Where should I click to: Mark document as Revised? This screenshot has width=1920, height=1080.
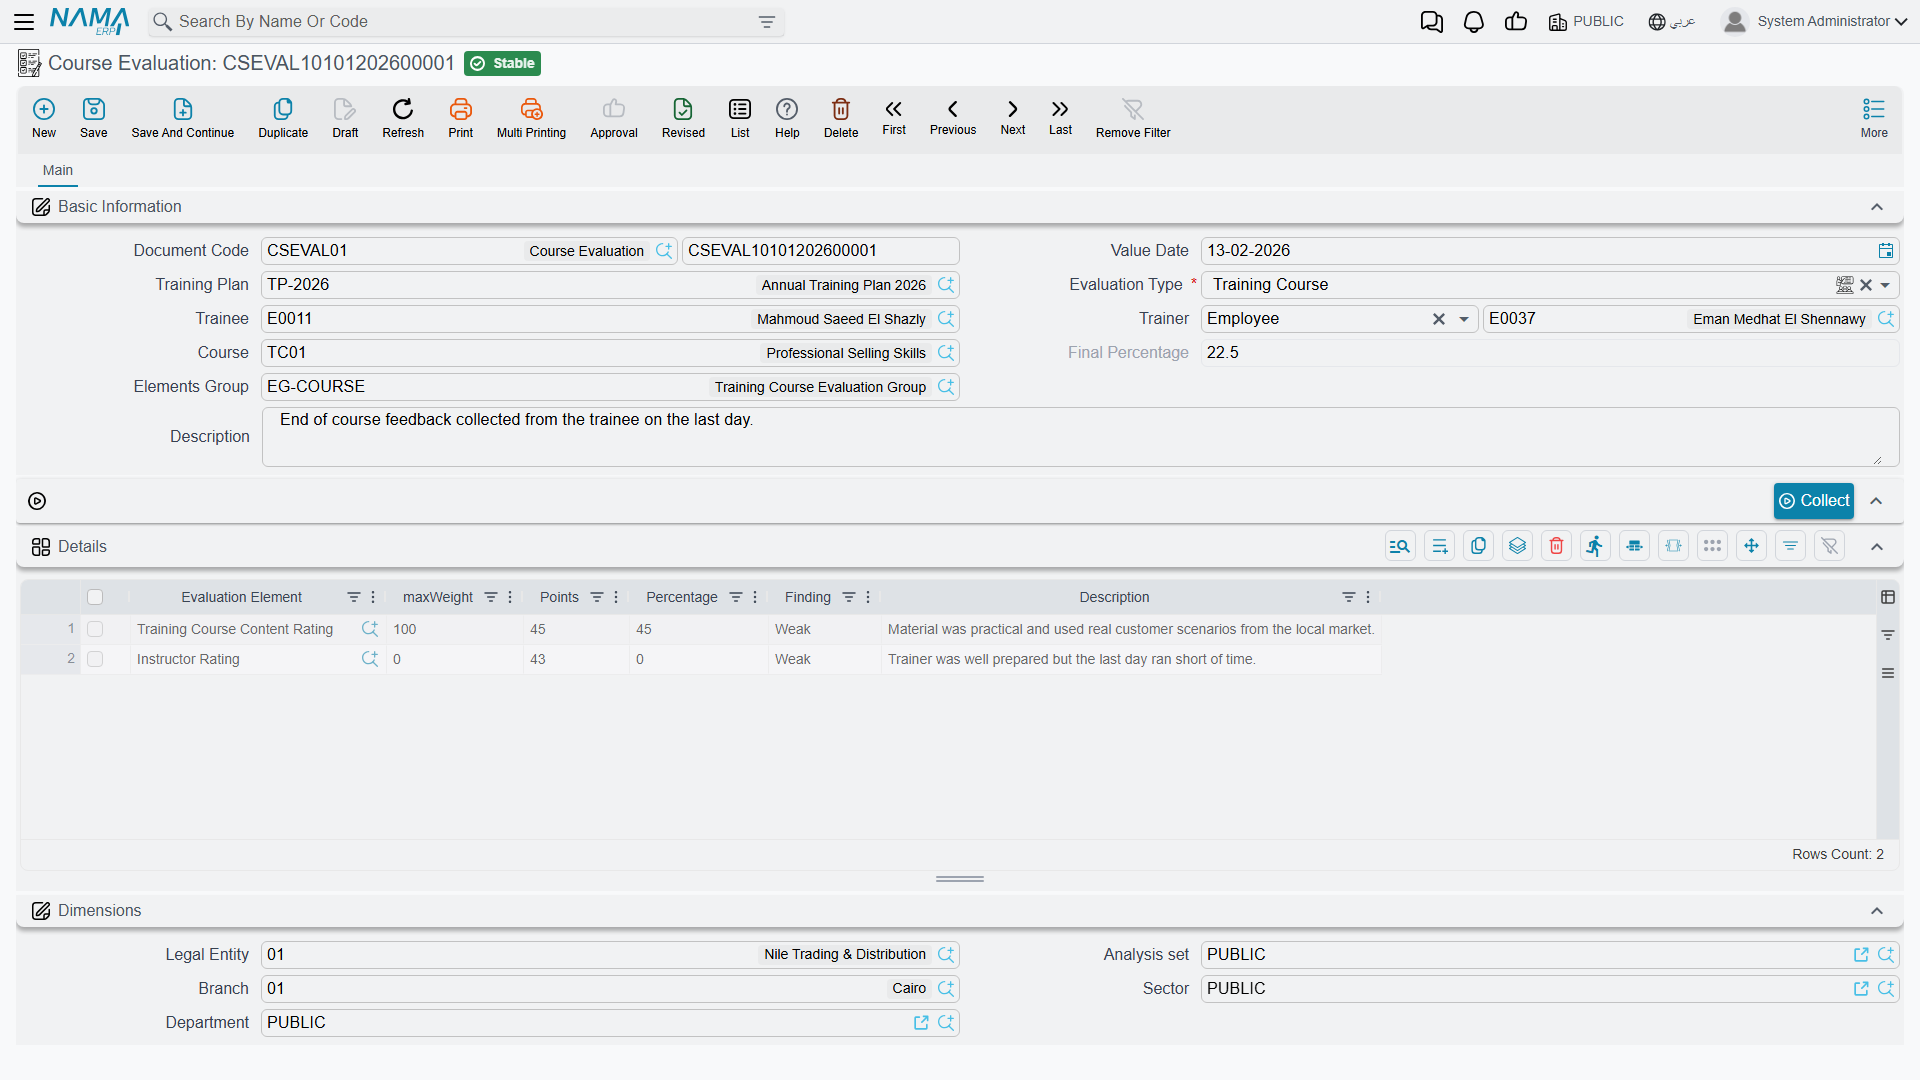pyautogui.click(x=683, y=117)
